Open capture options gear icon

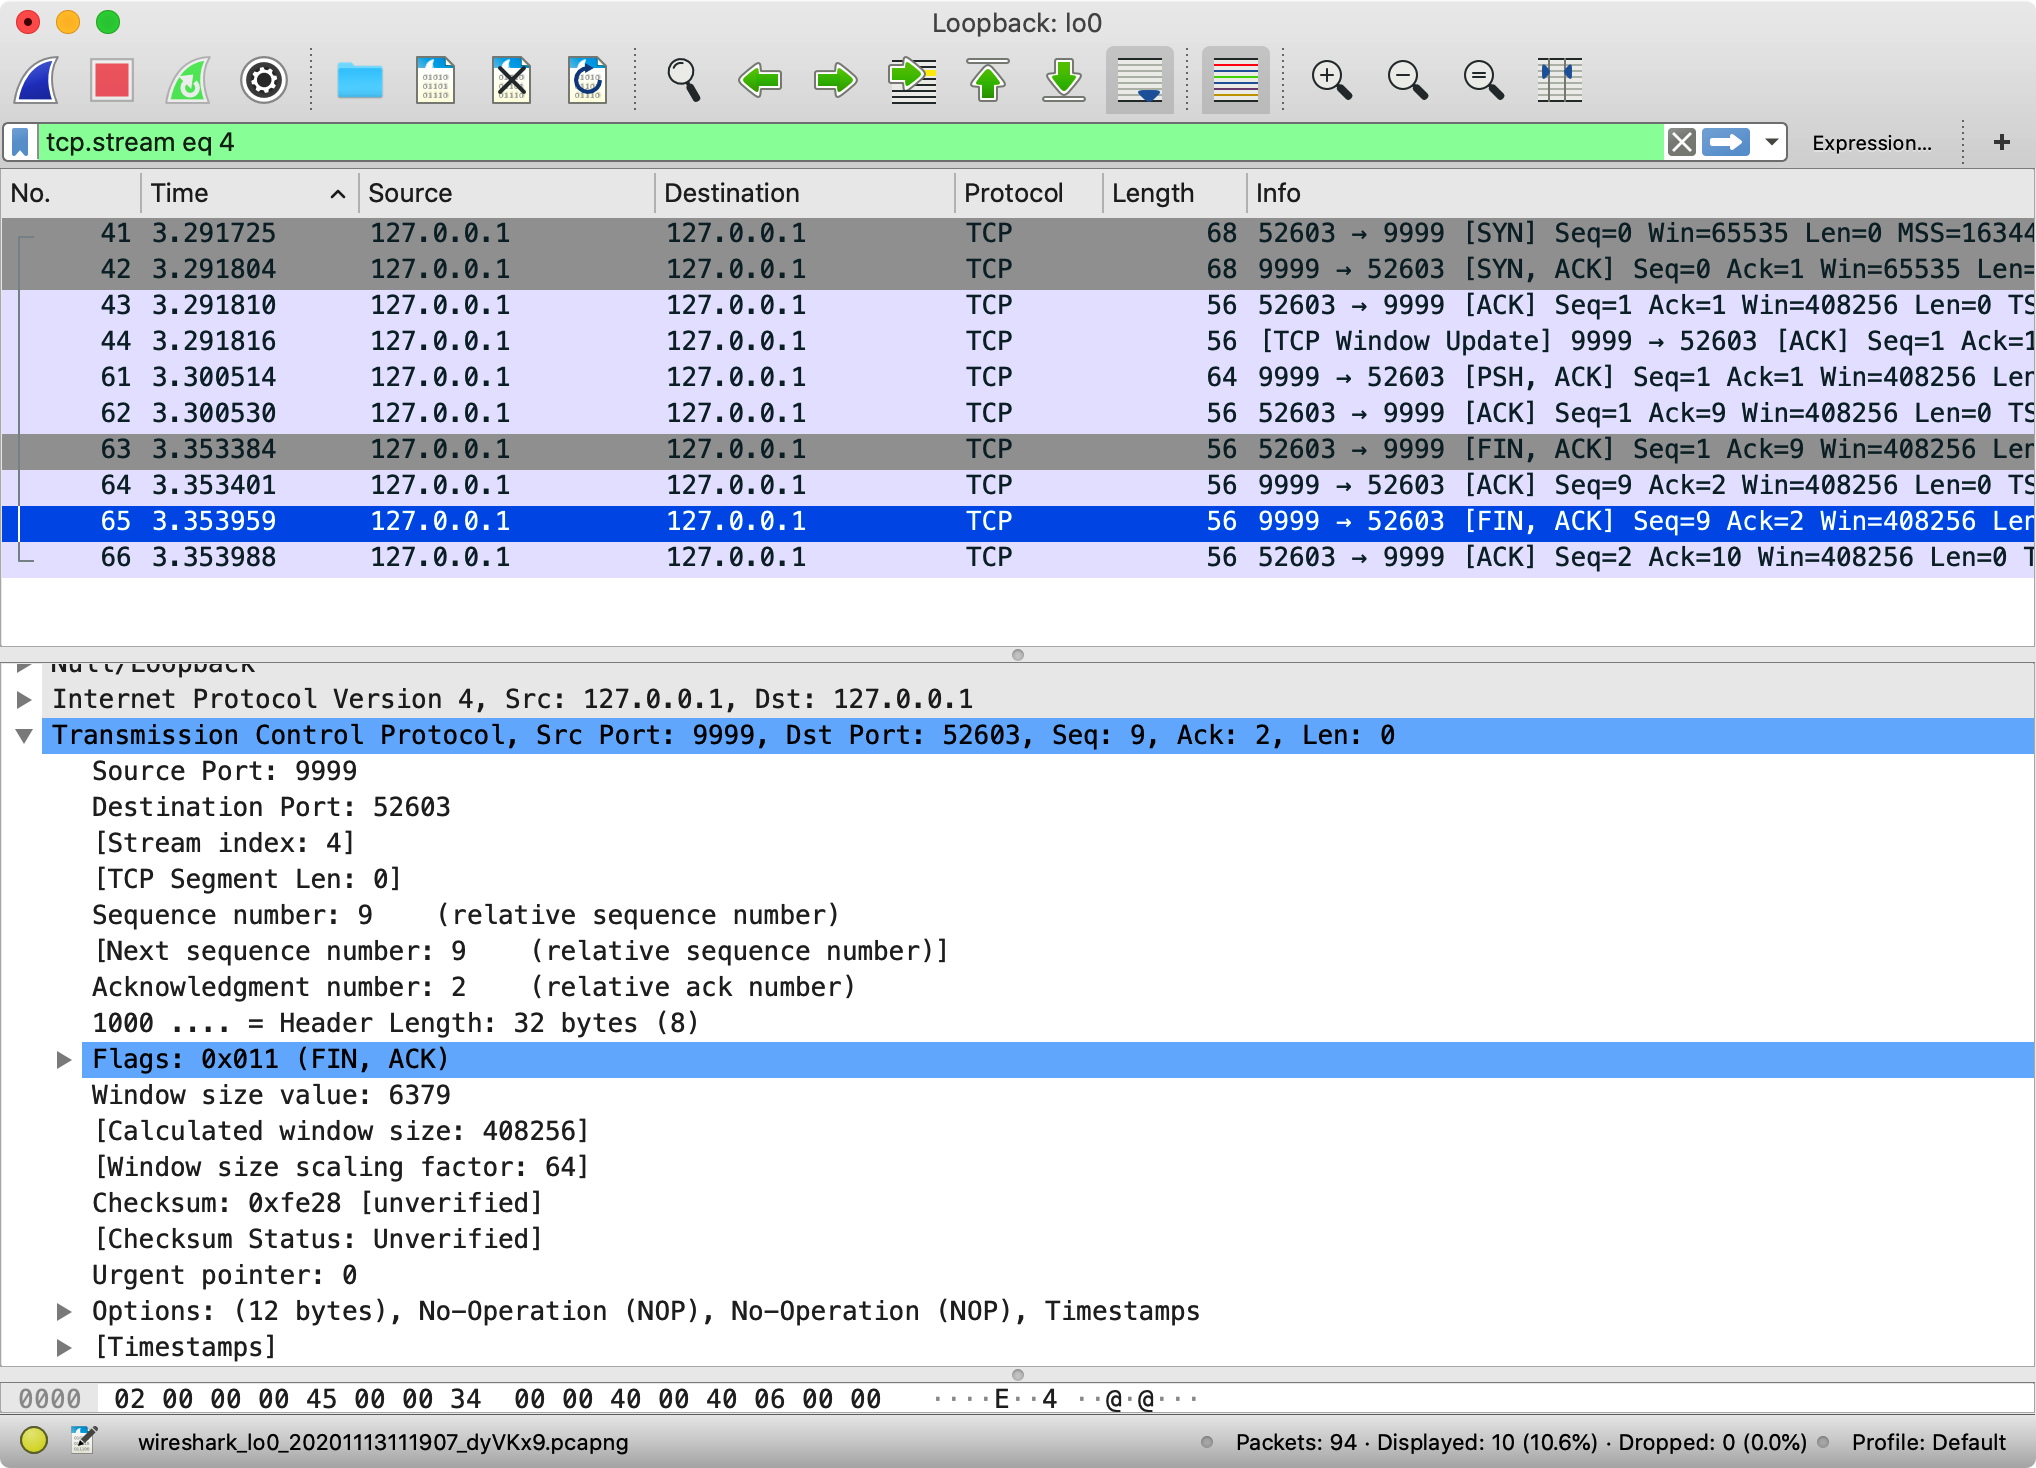(264, 80)
